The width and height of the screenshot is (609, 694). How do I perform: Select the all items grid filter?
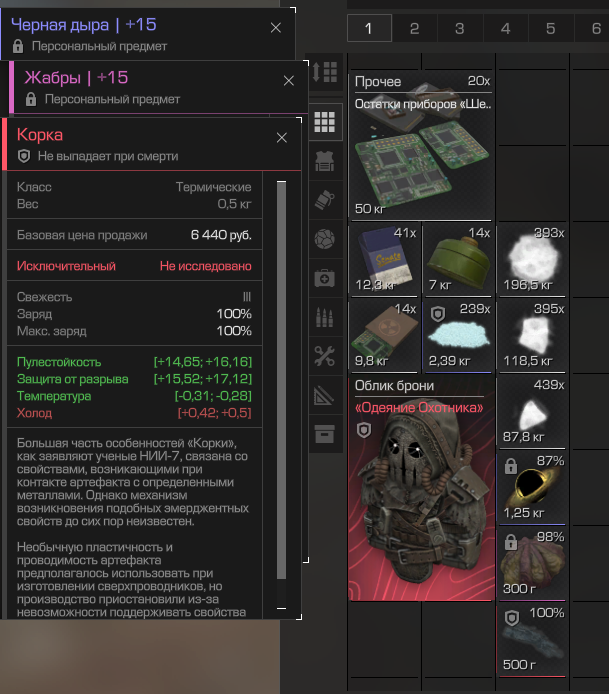tap(324, 123)
